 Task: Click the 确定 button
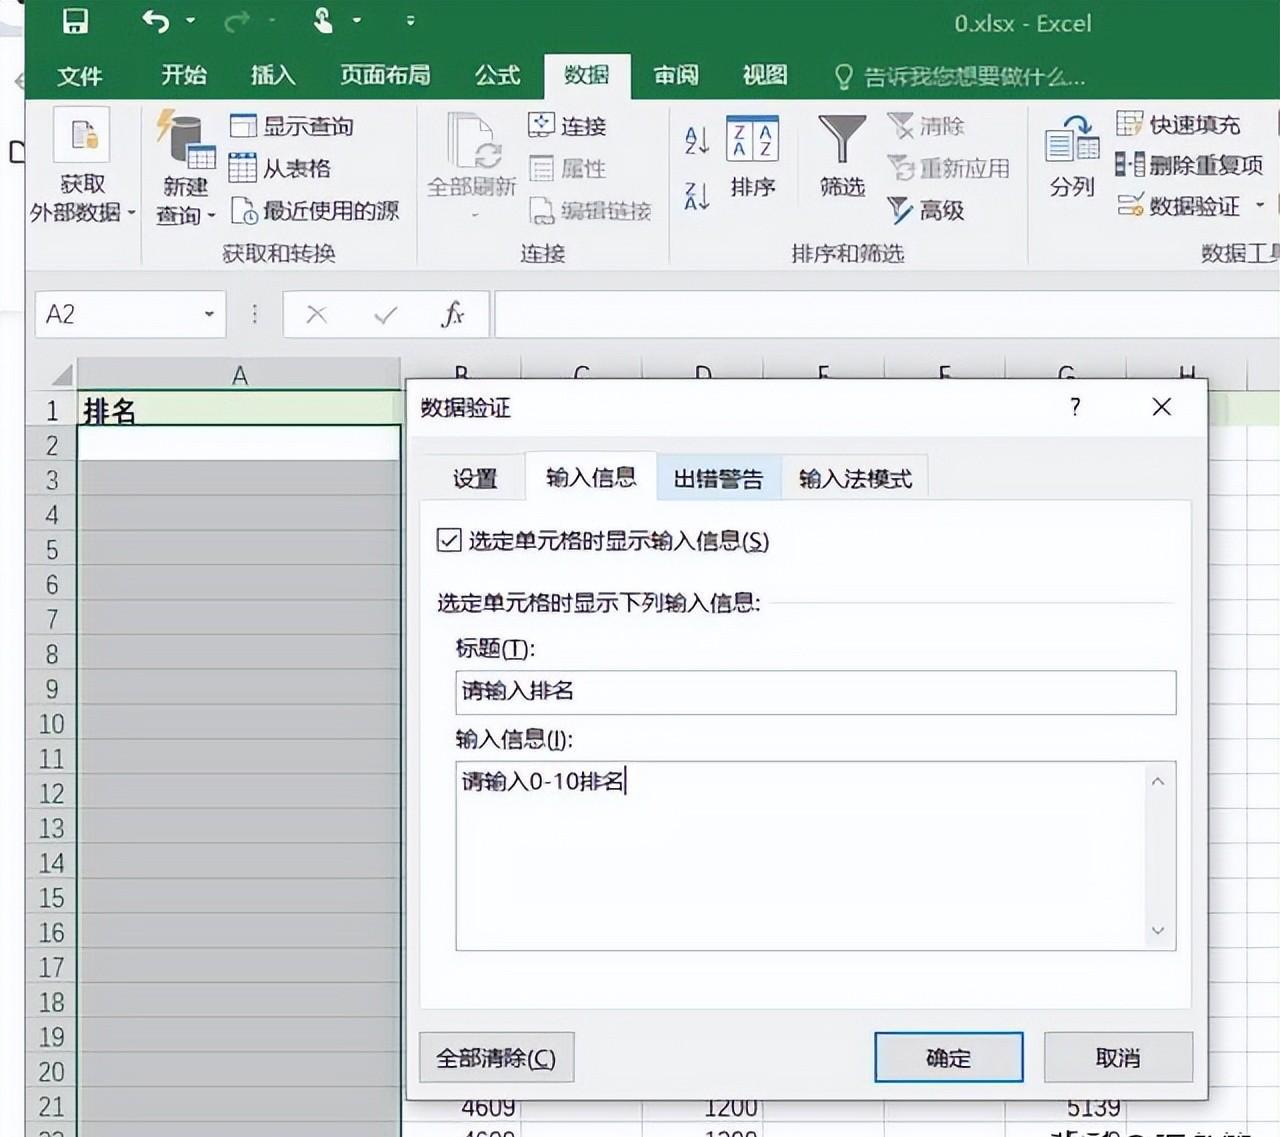948,1058
